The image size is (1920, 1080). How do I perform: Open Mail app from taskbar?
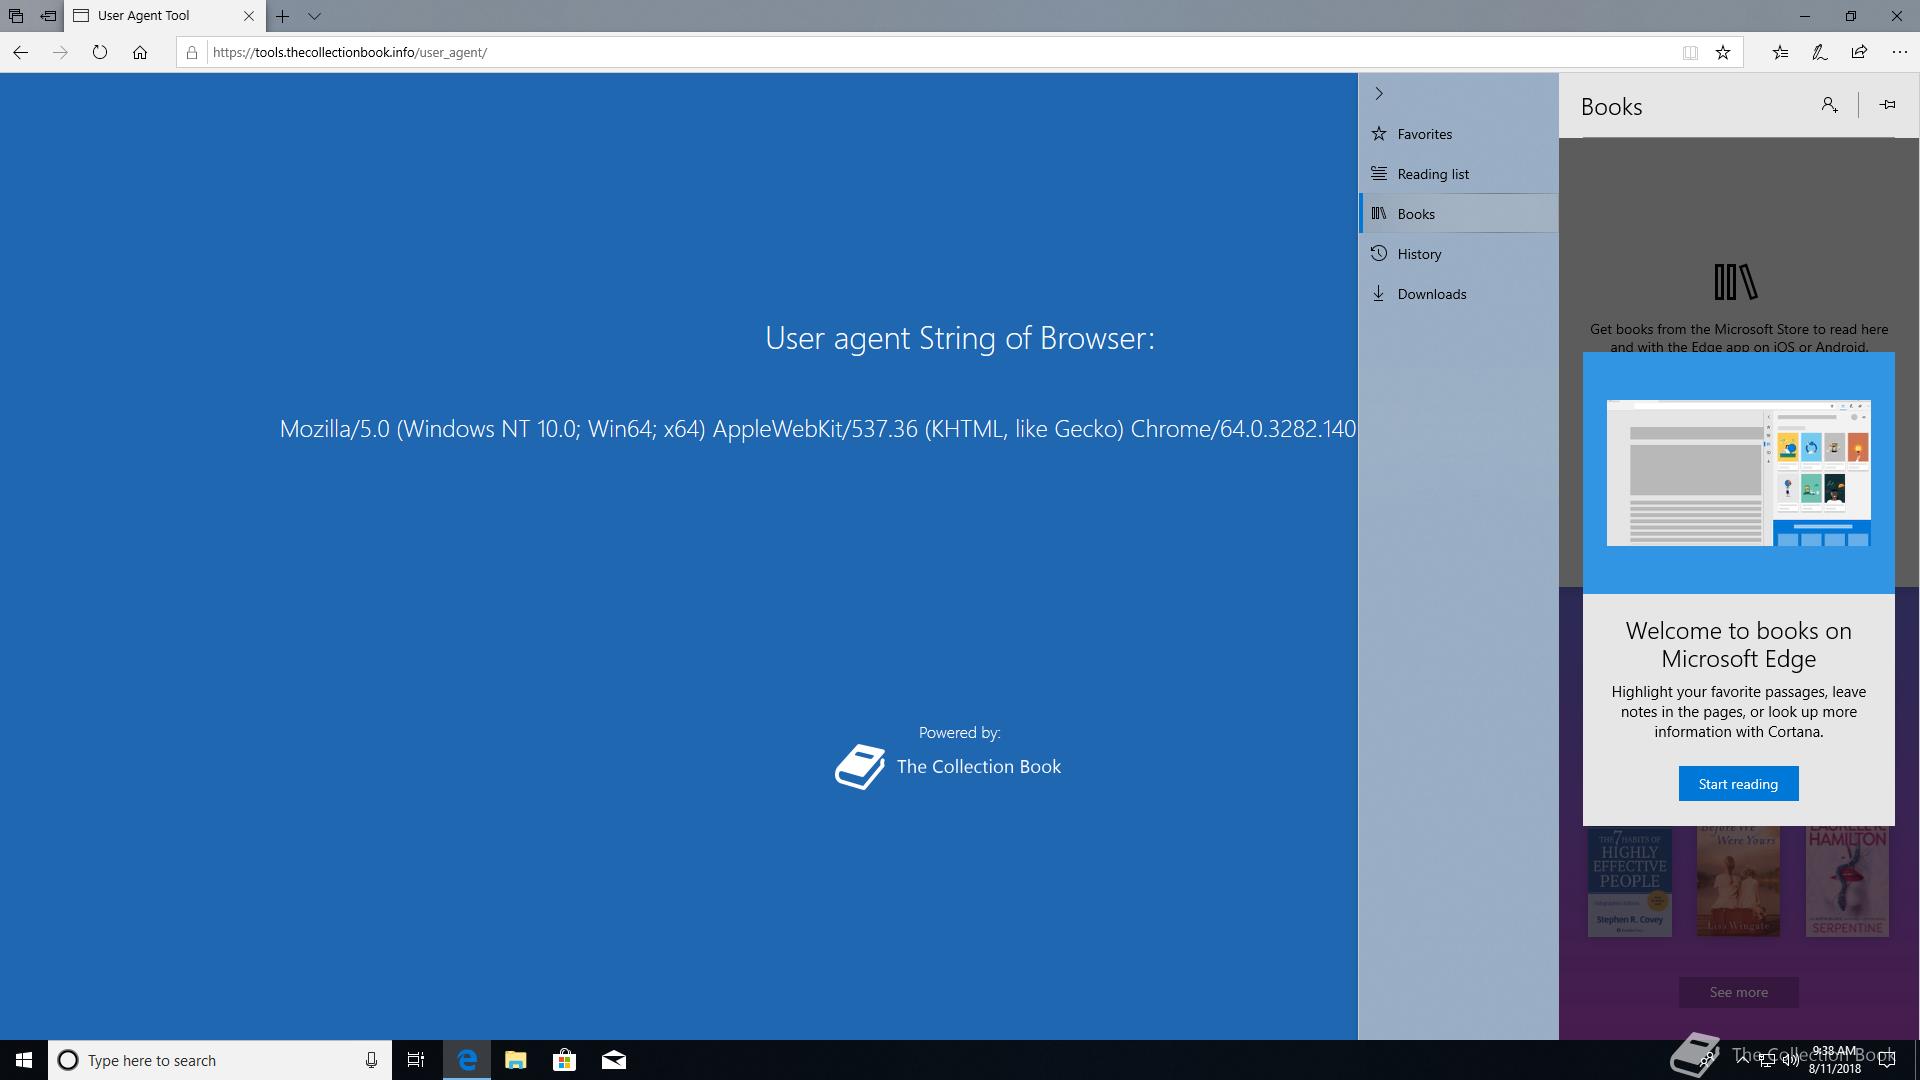[x=614, y=1060]
